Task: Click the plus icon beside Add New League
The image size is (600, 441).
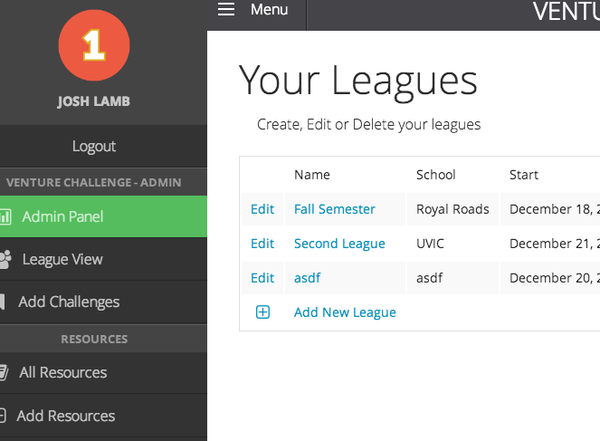Action: point(263,312)
